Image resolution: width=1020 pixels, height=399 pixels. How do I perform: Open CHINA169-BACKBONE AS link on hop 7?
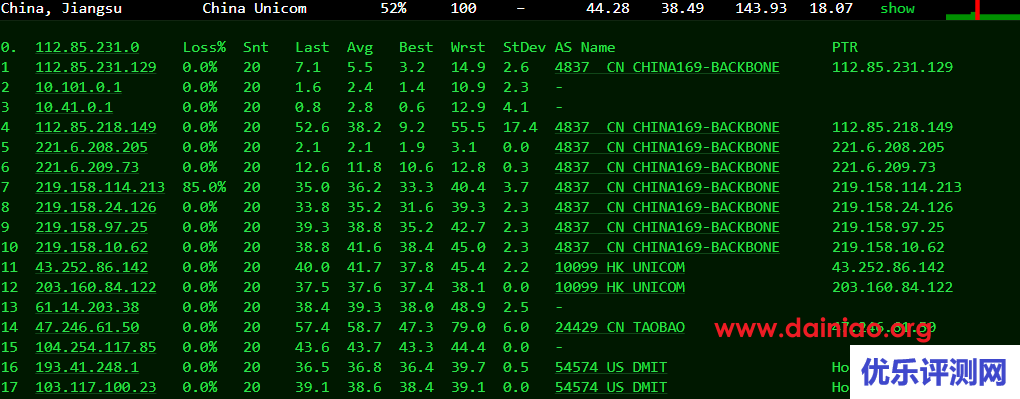pyautogui.click(x=667, y=187)
